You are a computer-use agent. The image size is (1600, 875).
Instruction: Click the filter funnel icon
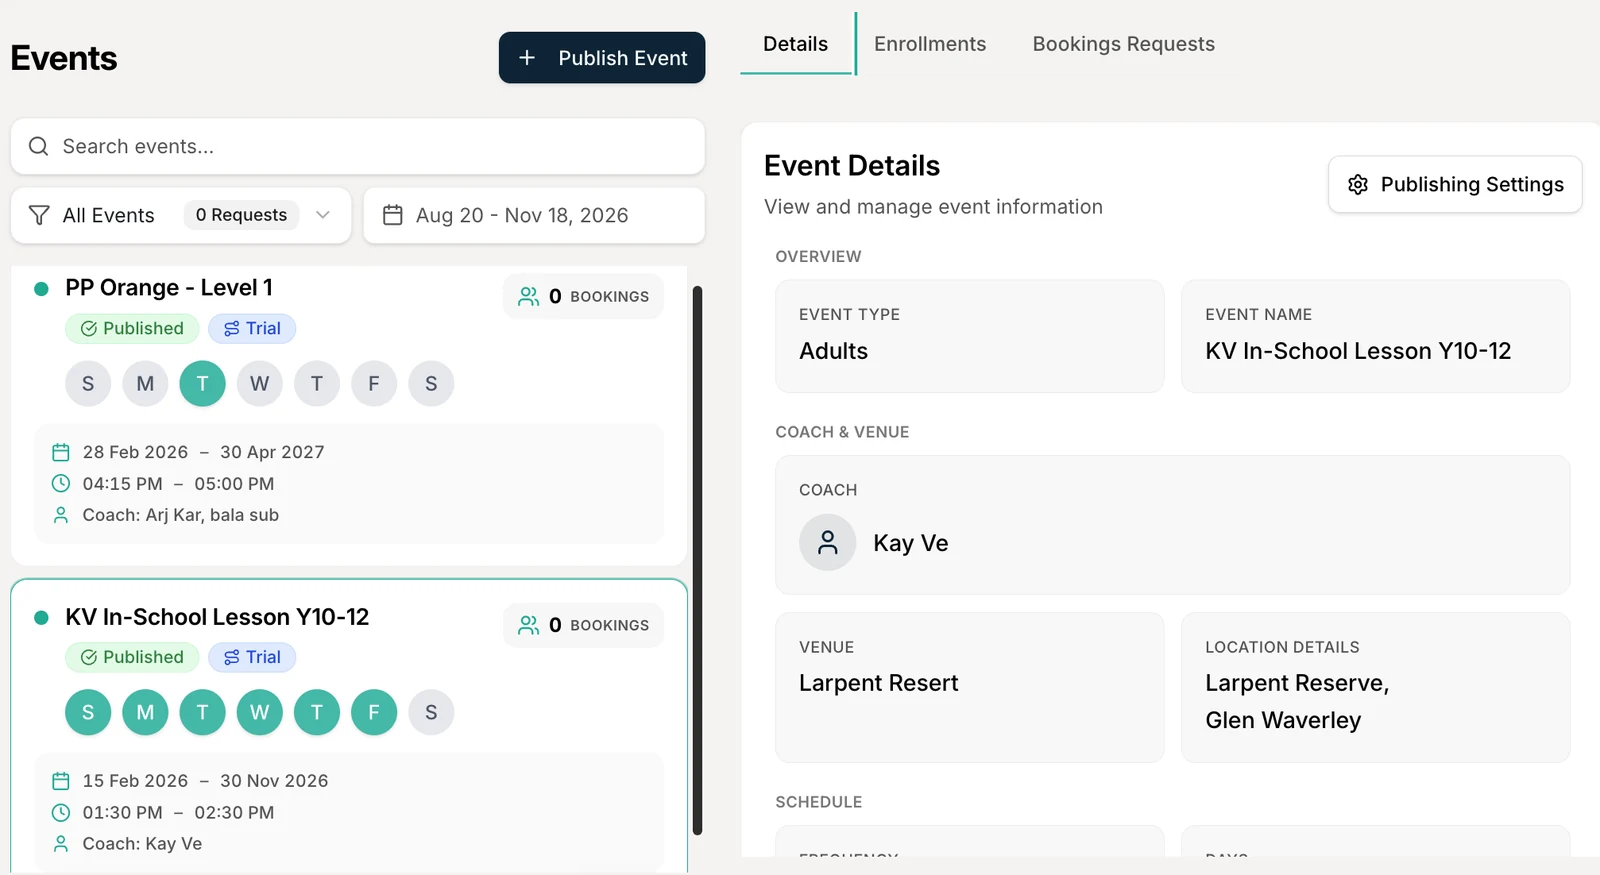coord(39,215)
